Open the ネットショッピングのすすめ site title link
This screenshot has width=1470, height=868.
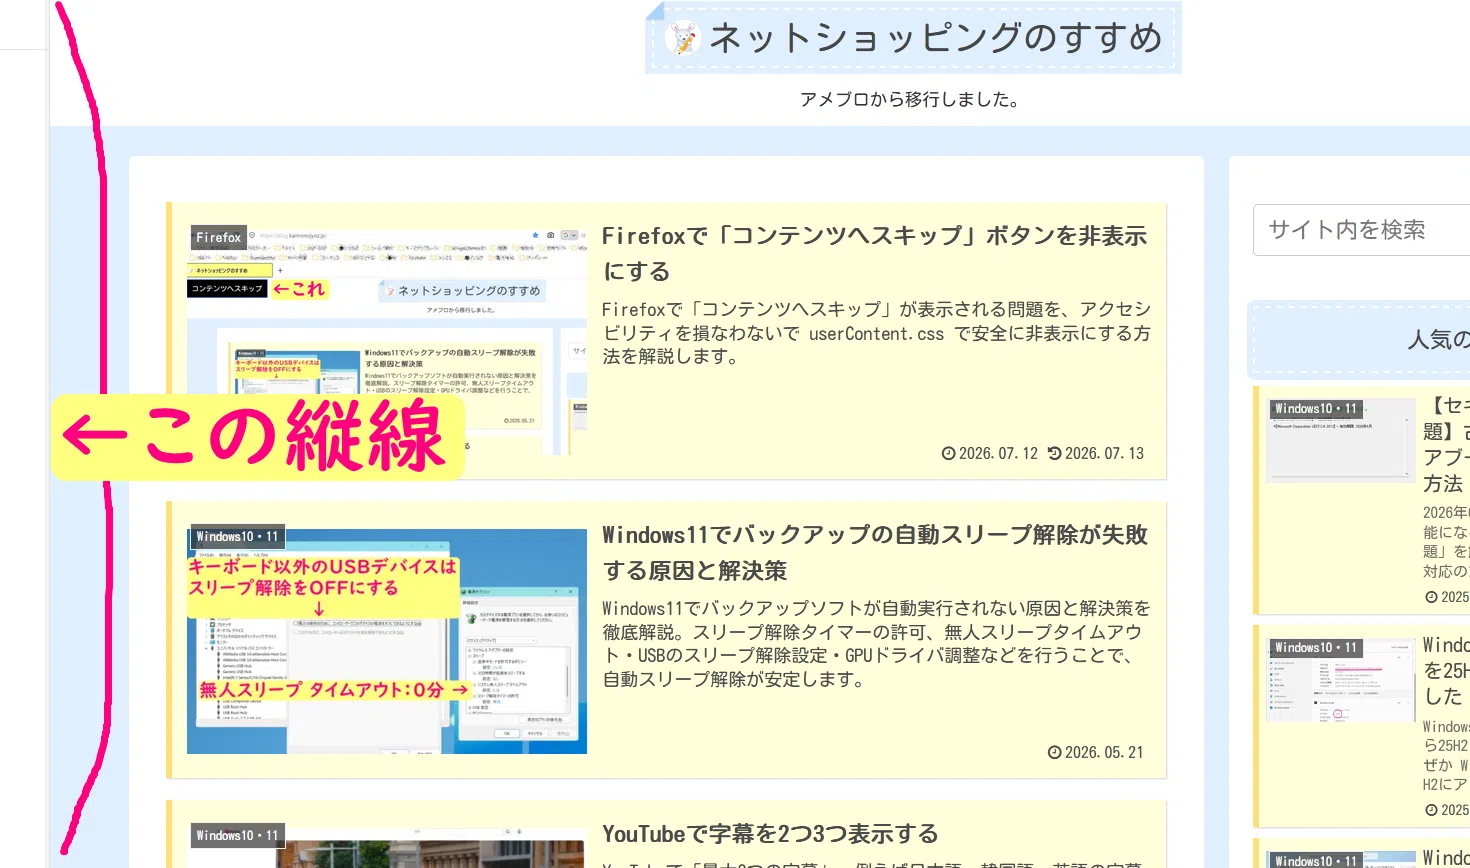point(936,38)
